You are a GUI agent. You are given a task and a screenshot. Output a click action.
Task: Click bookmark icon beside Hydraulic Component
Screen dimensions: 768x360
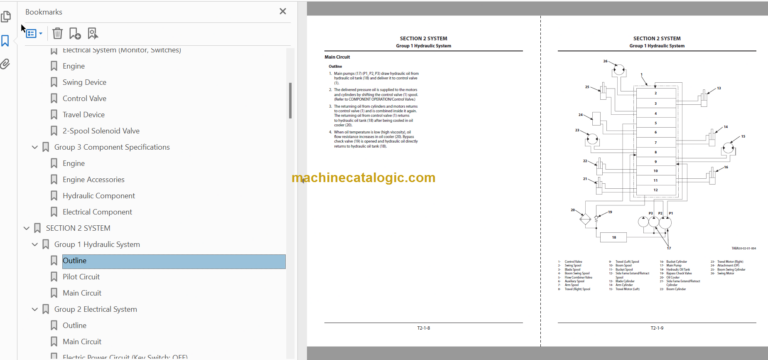tap(54, 196)
